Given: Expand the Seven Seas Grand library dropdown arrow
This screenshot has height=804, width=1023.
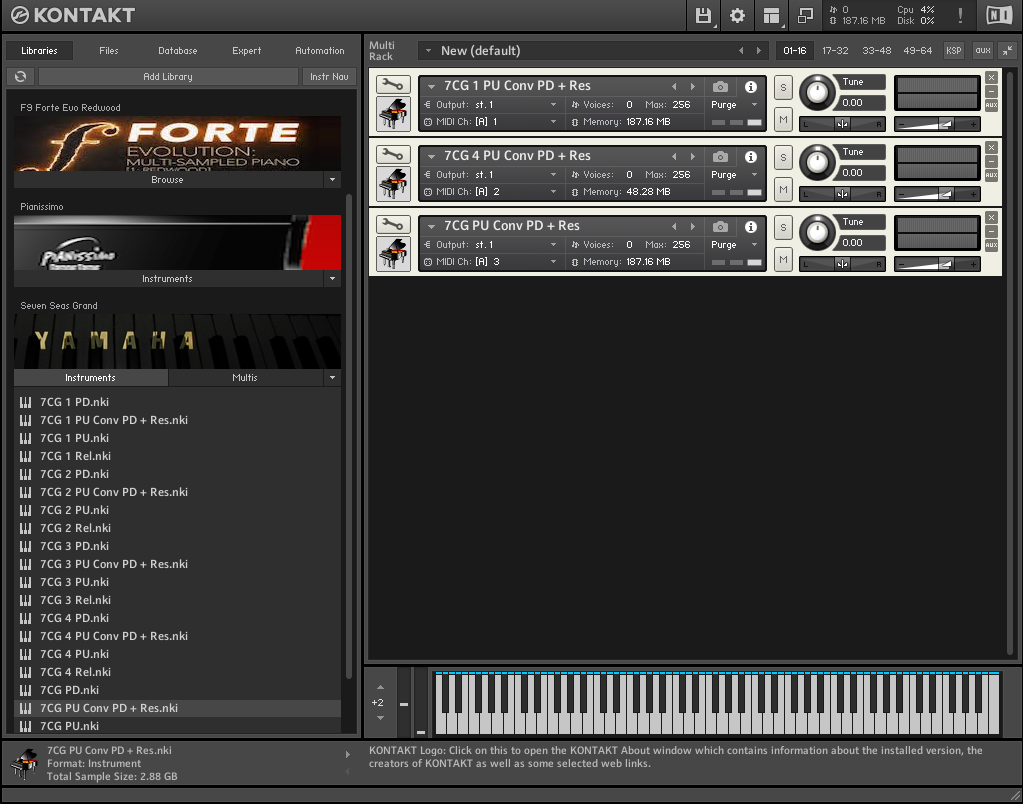Looking at the screenshot, I should click(x=332, y=377).
